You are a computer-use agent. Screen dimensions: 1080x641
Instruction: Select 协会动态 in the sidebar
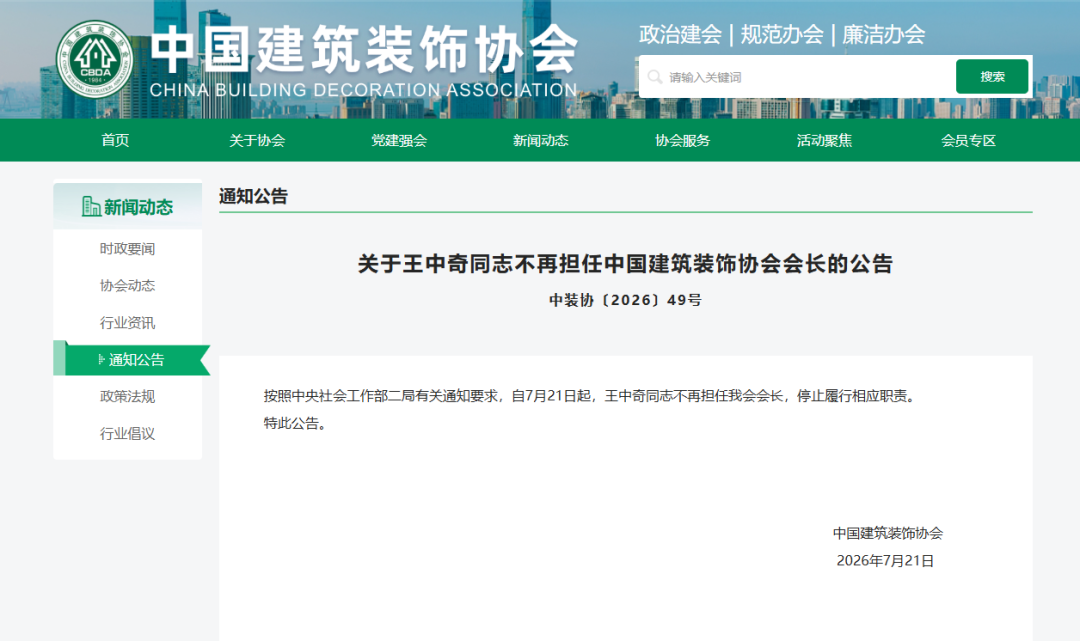coord(127,286)
